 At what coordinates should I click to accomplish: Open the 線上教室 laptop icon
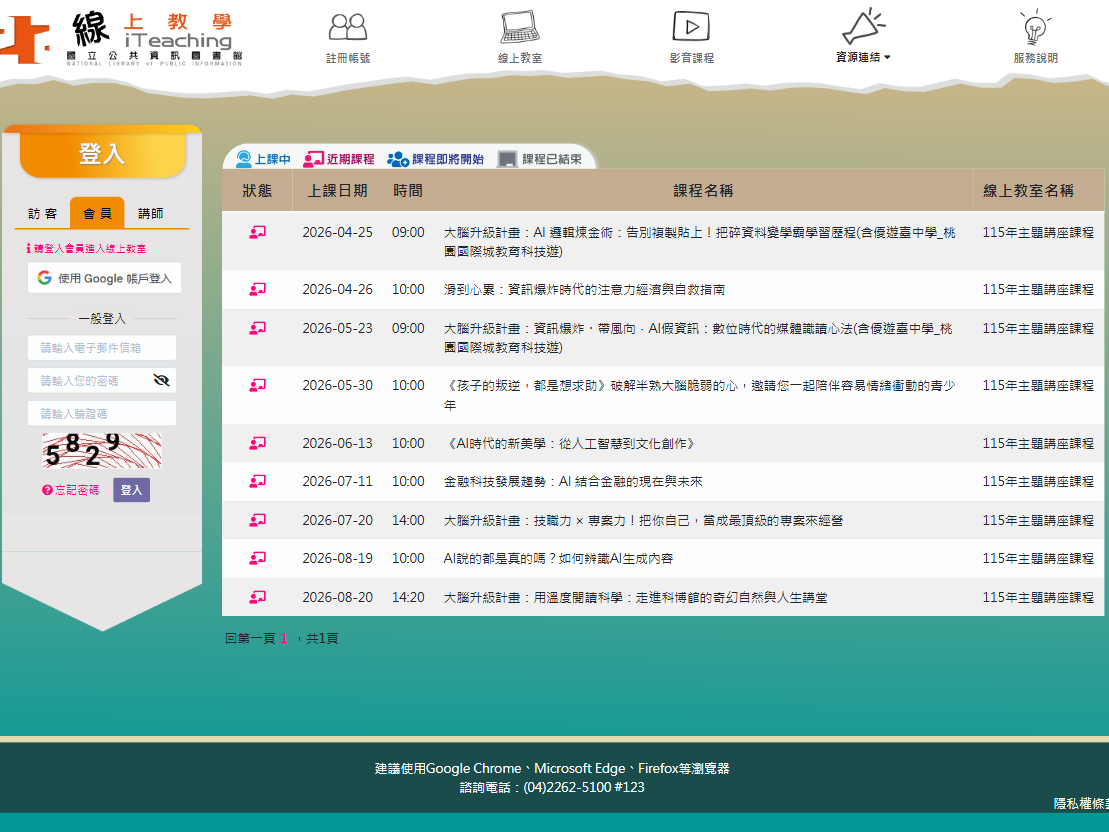click(520, 27)
